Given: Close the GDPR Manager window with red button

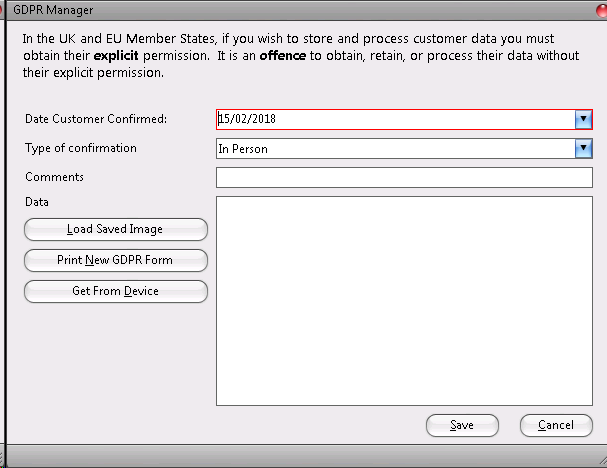Looking at the screenshot, I should point(602,10).
